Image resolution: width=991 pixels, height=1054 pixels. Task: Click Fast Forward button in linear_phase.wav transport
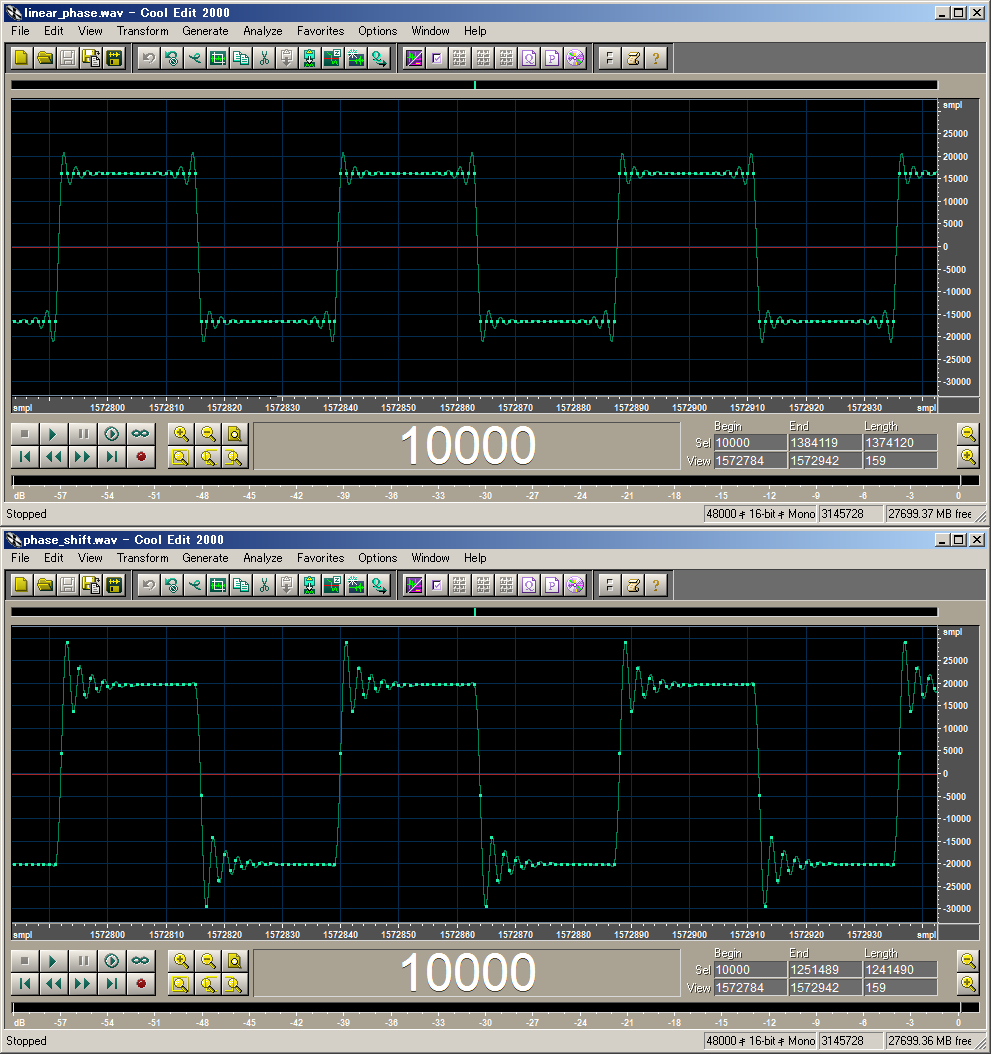click(x=83, y=457)
